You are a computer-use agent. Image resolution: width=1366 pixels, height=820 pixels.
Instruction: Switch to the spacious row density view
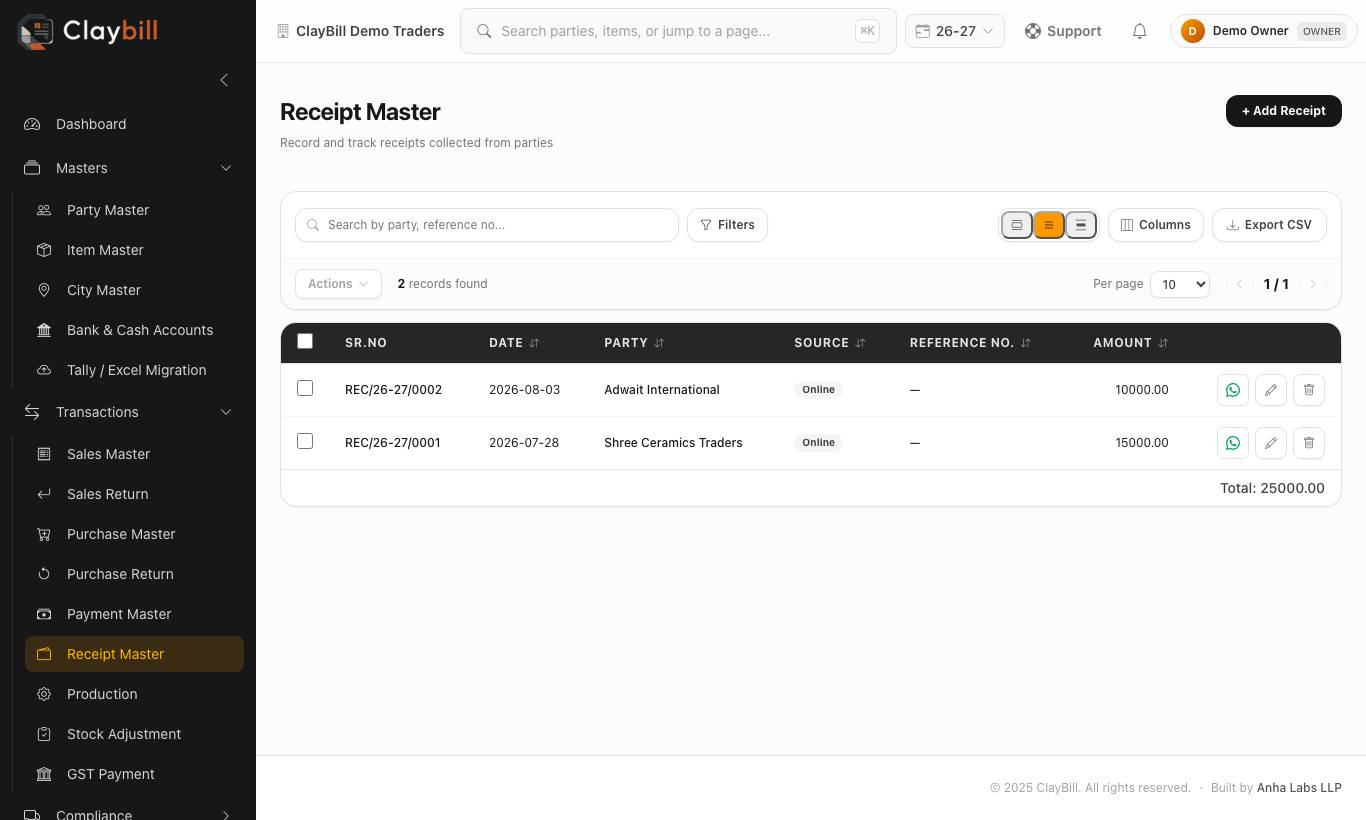[x=1081, y=225]
